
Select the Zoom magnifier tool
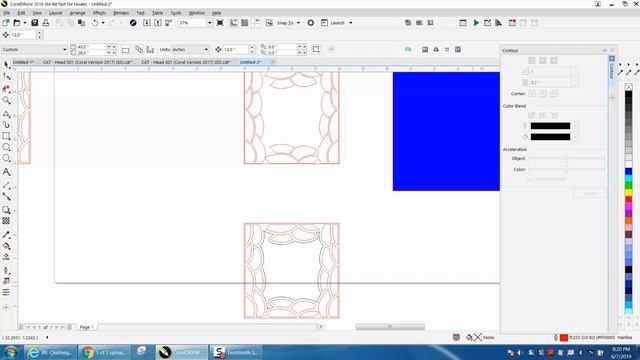(6, 100)
